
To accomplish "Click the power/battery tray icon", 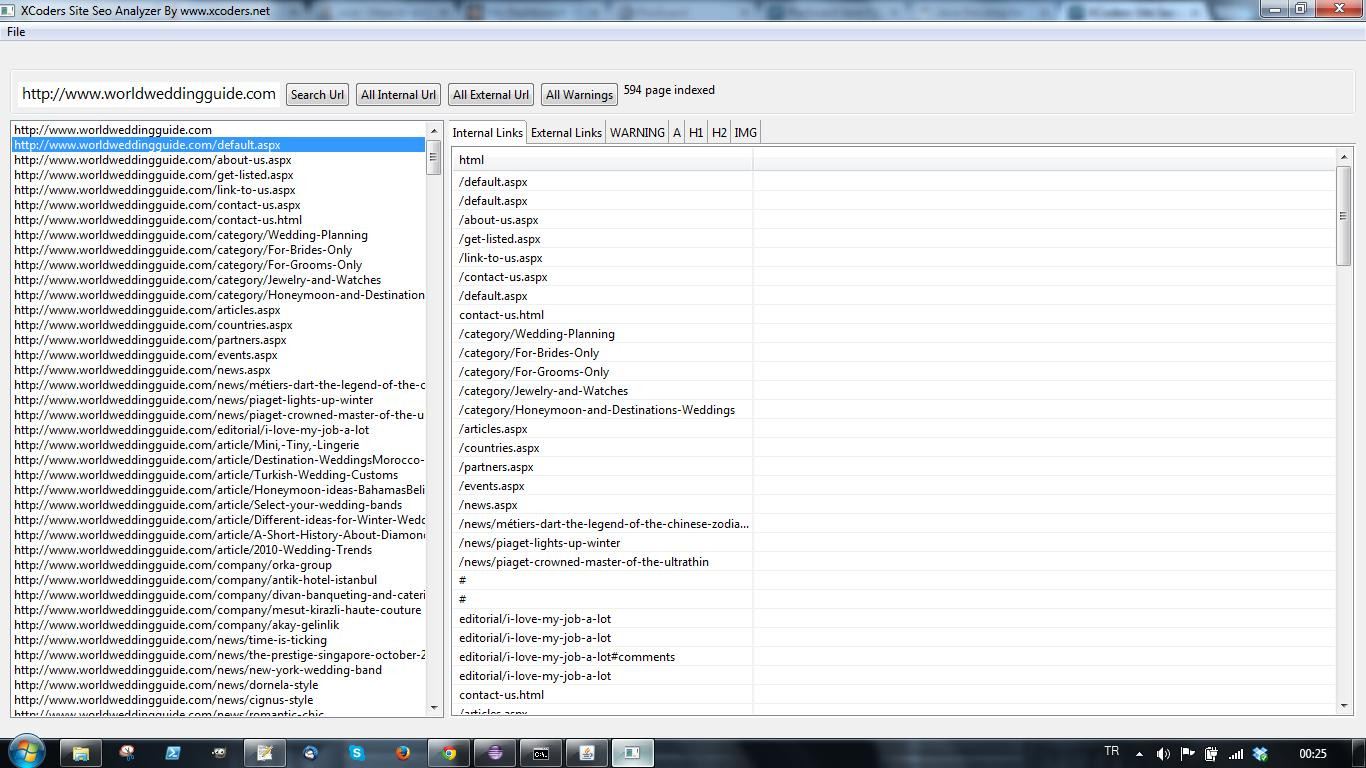I will pos(1211,754).
